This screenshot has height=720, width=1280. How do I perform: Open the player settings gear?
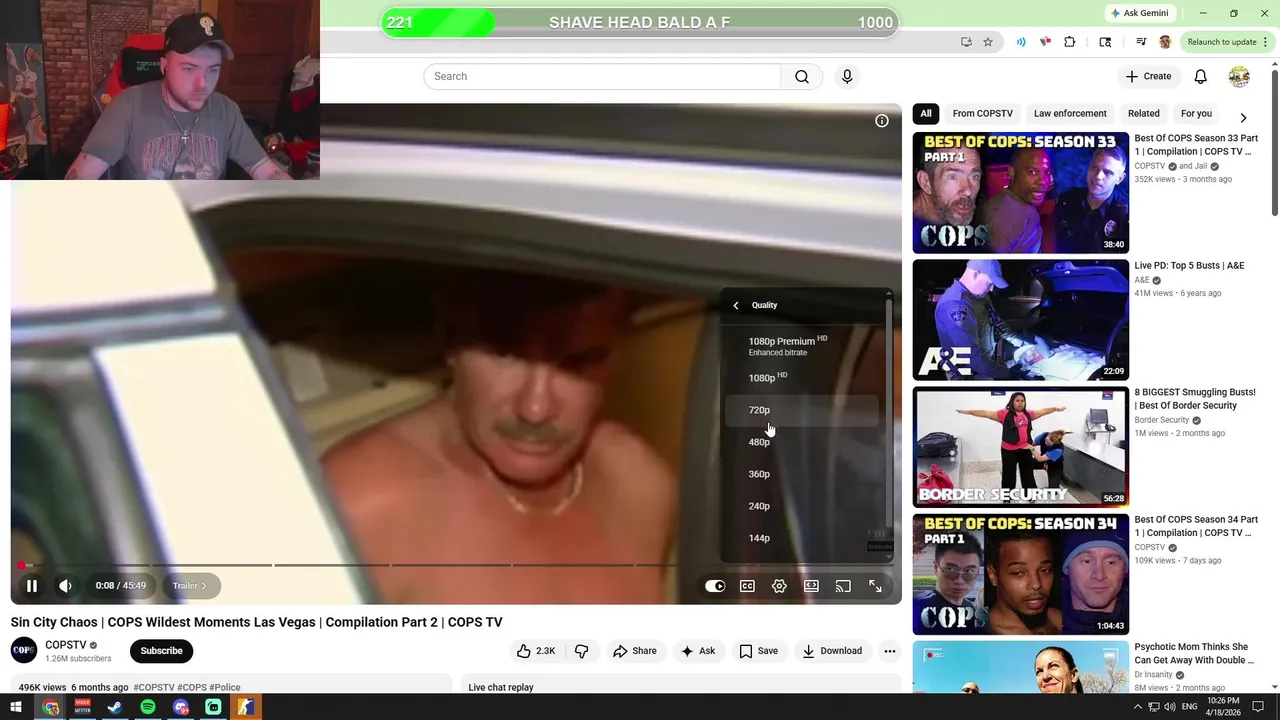point(779,586)
